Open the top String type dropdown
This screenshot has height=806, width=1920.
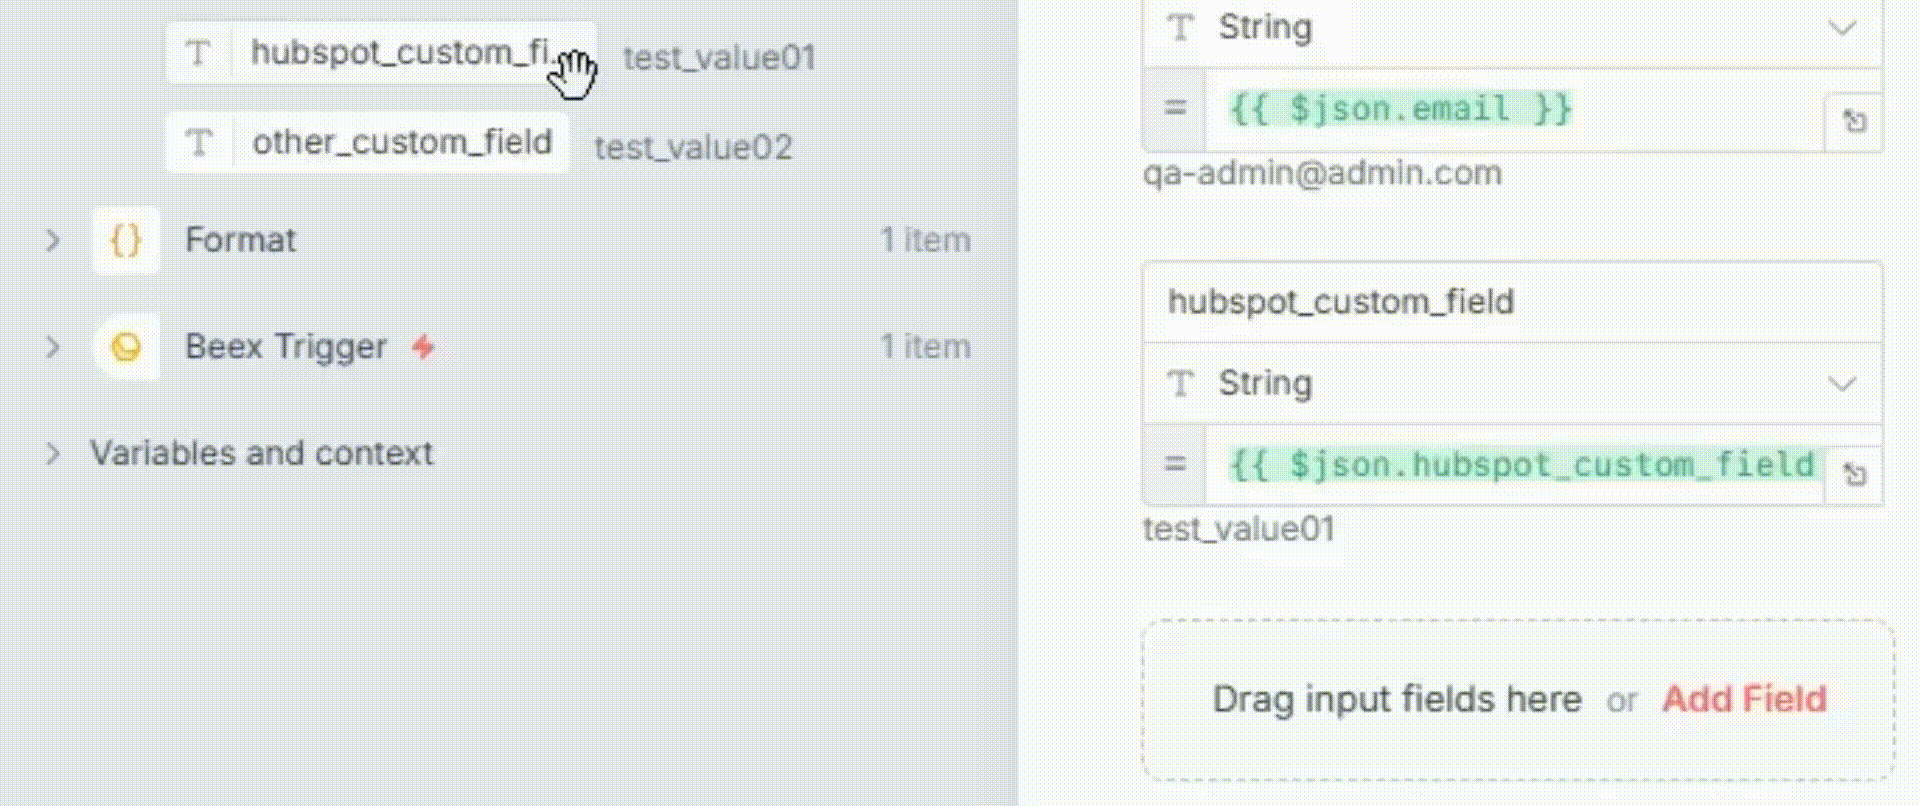click(1841, 28)
